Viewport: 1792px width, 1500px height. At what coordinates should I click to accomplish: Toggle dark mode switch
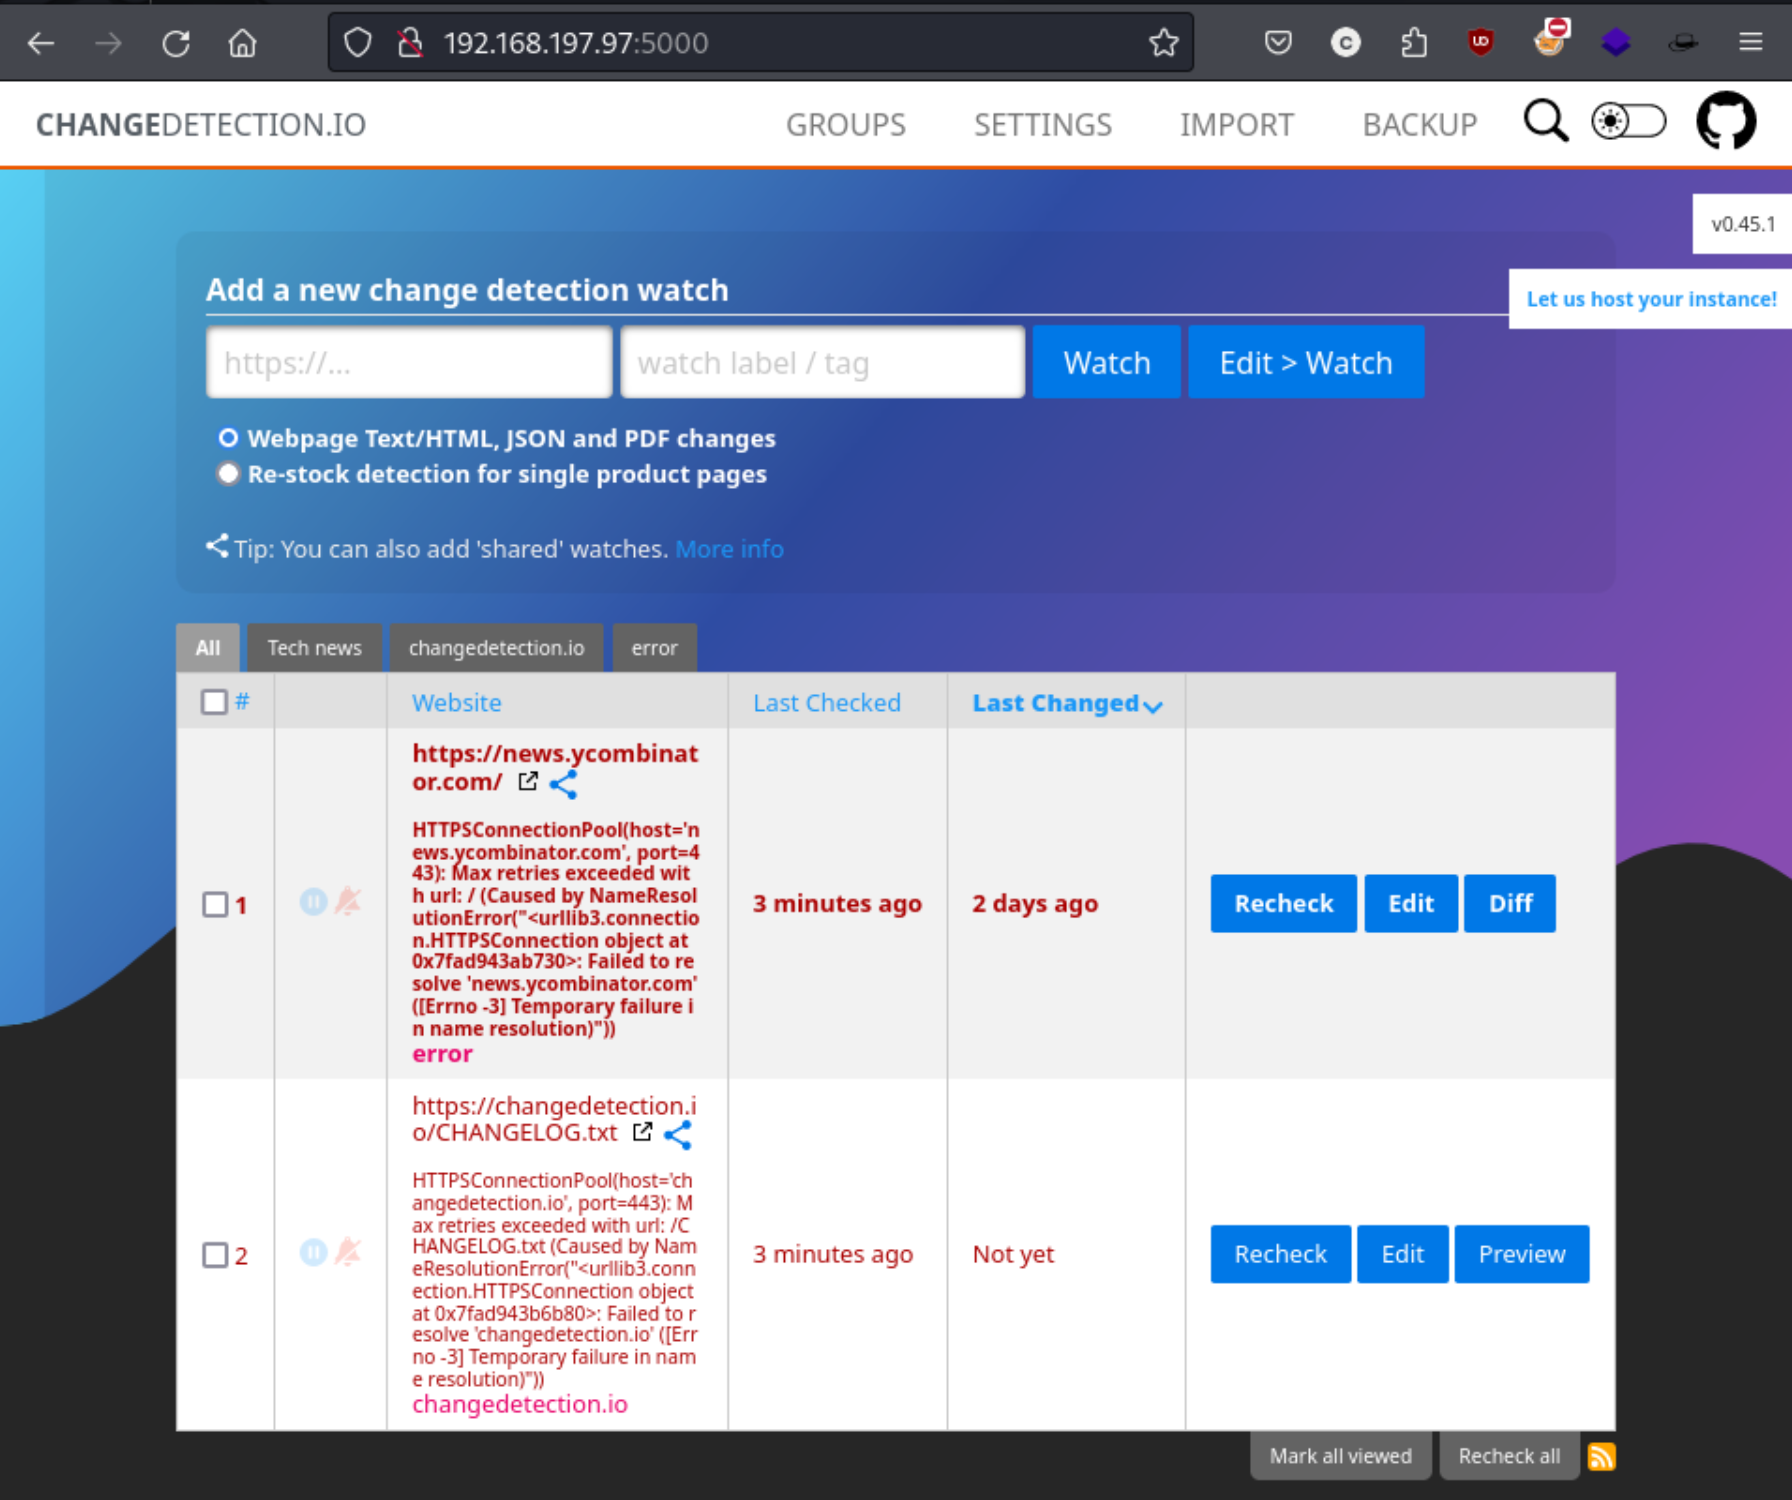coord(1629,122)
